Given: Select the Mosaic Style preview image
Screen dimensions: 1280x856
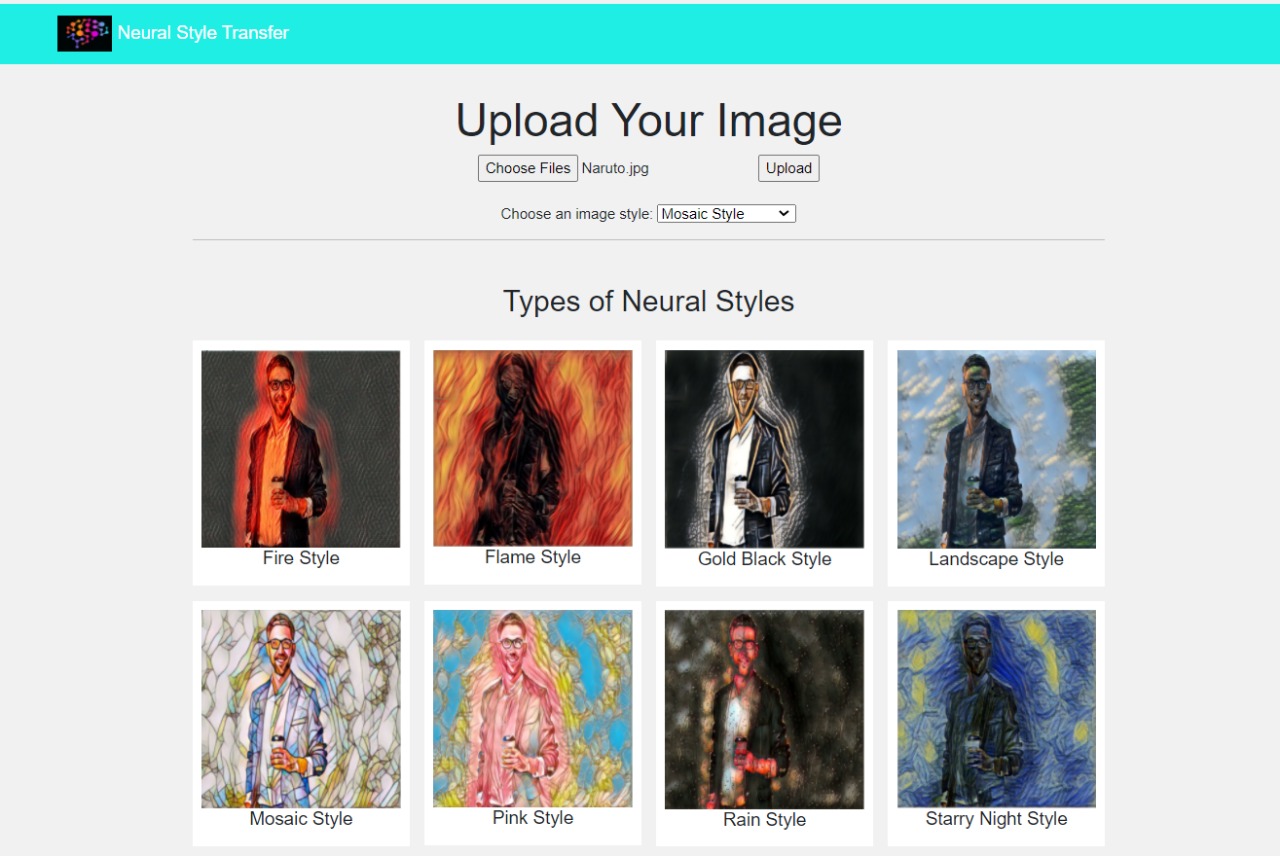Looking at the screenshot, I should [x=300, y=708].
